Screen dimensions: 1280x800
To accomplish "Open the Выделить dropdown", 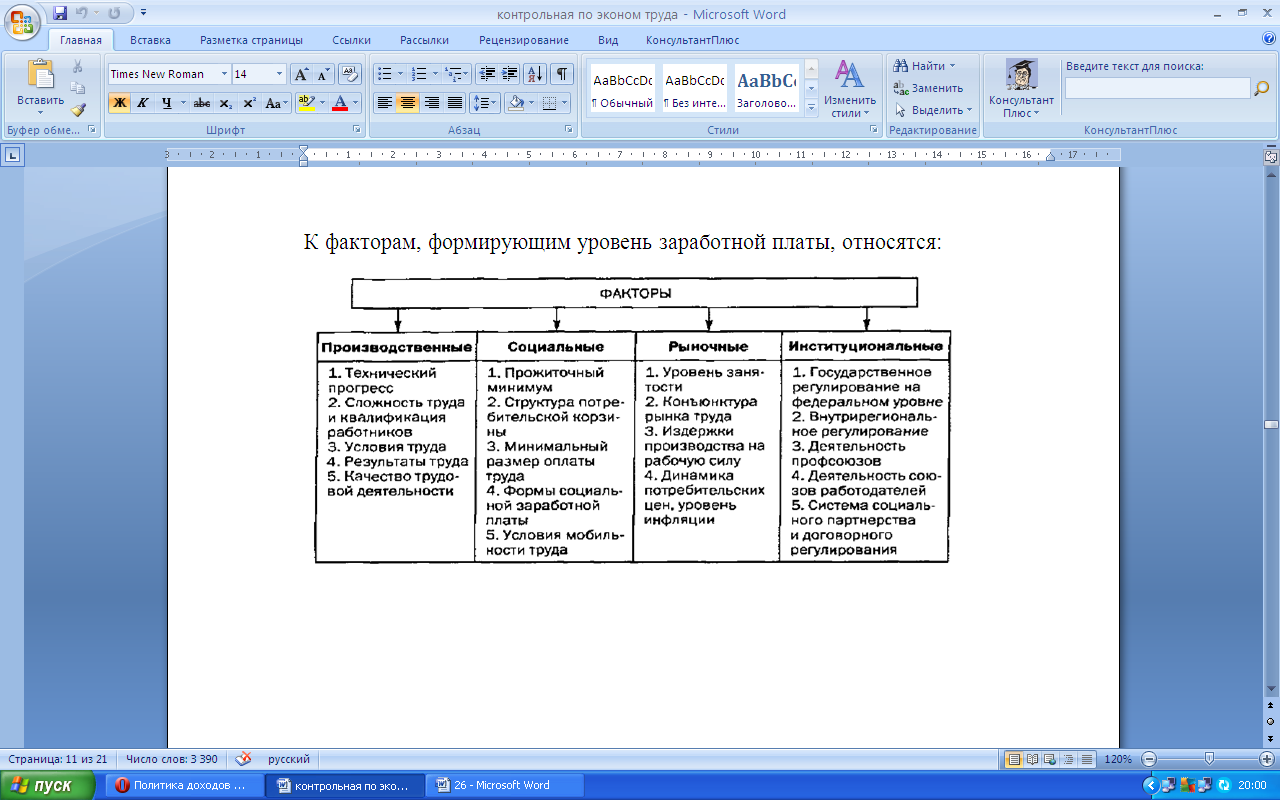I will click(x=970, y=110).
